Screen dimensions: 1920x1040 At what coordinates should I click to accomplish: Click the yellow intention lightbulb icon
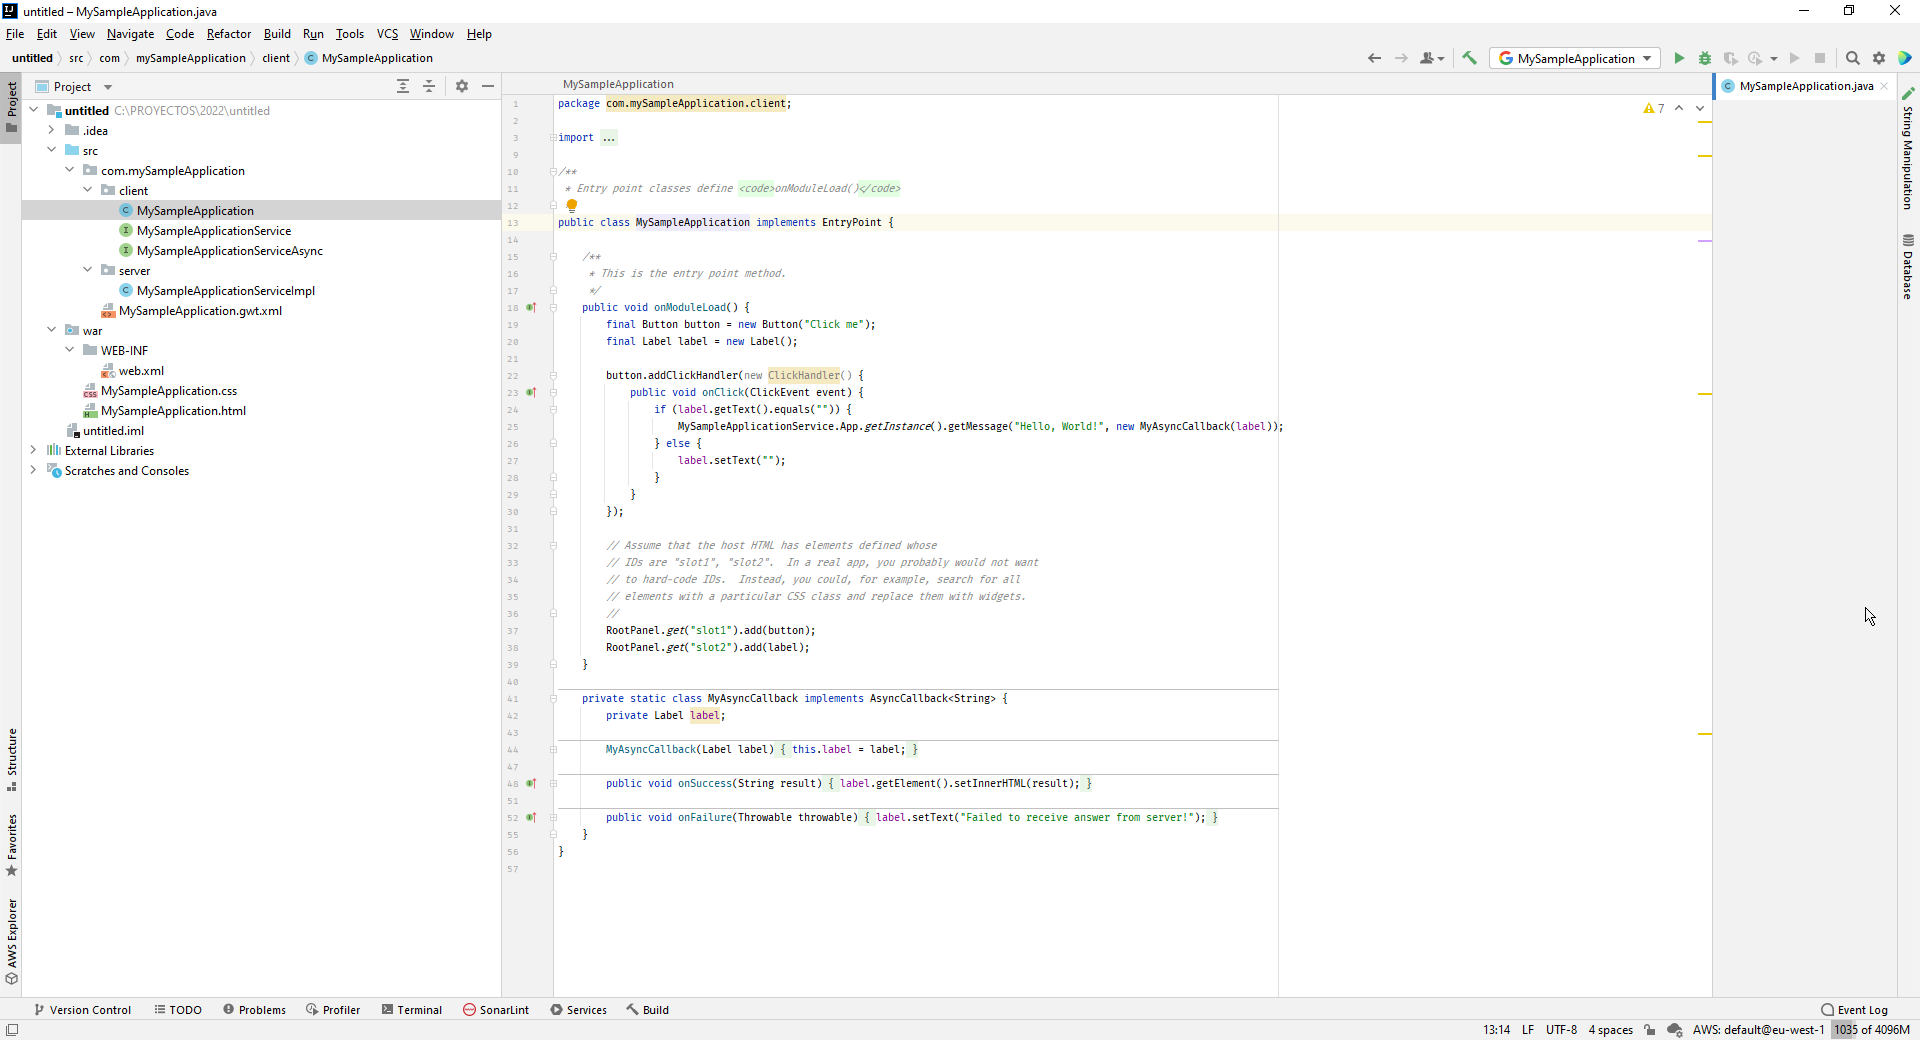tap(572, 205)
